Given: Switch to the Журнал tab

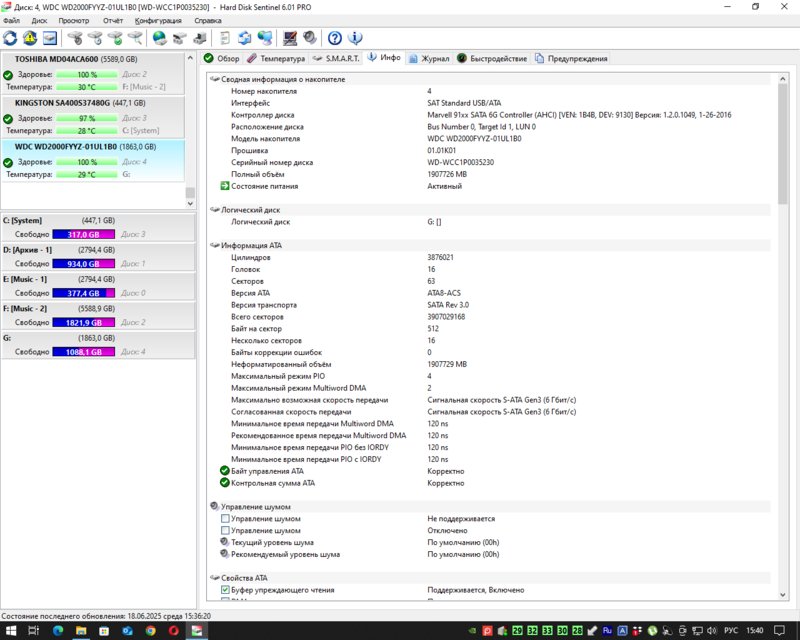Looking at the screenshot, I should pyautogui.click(x=429, y=58).
